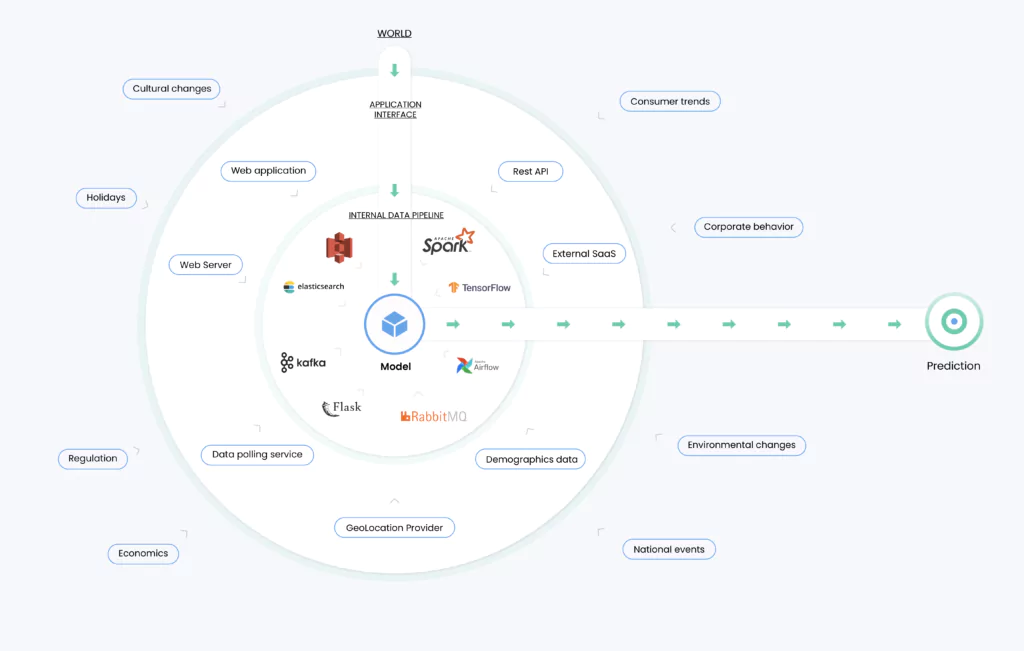Click the Flask logo
This screenshot has width=1024, height=651.
click(342, 408)
